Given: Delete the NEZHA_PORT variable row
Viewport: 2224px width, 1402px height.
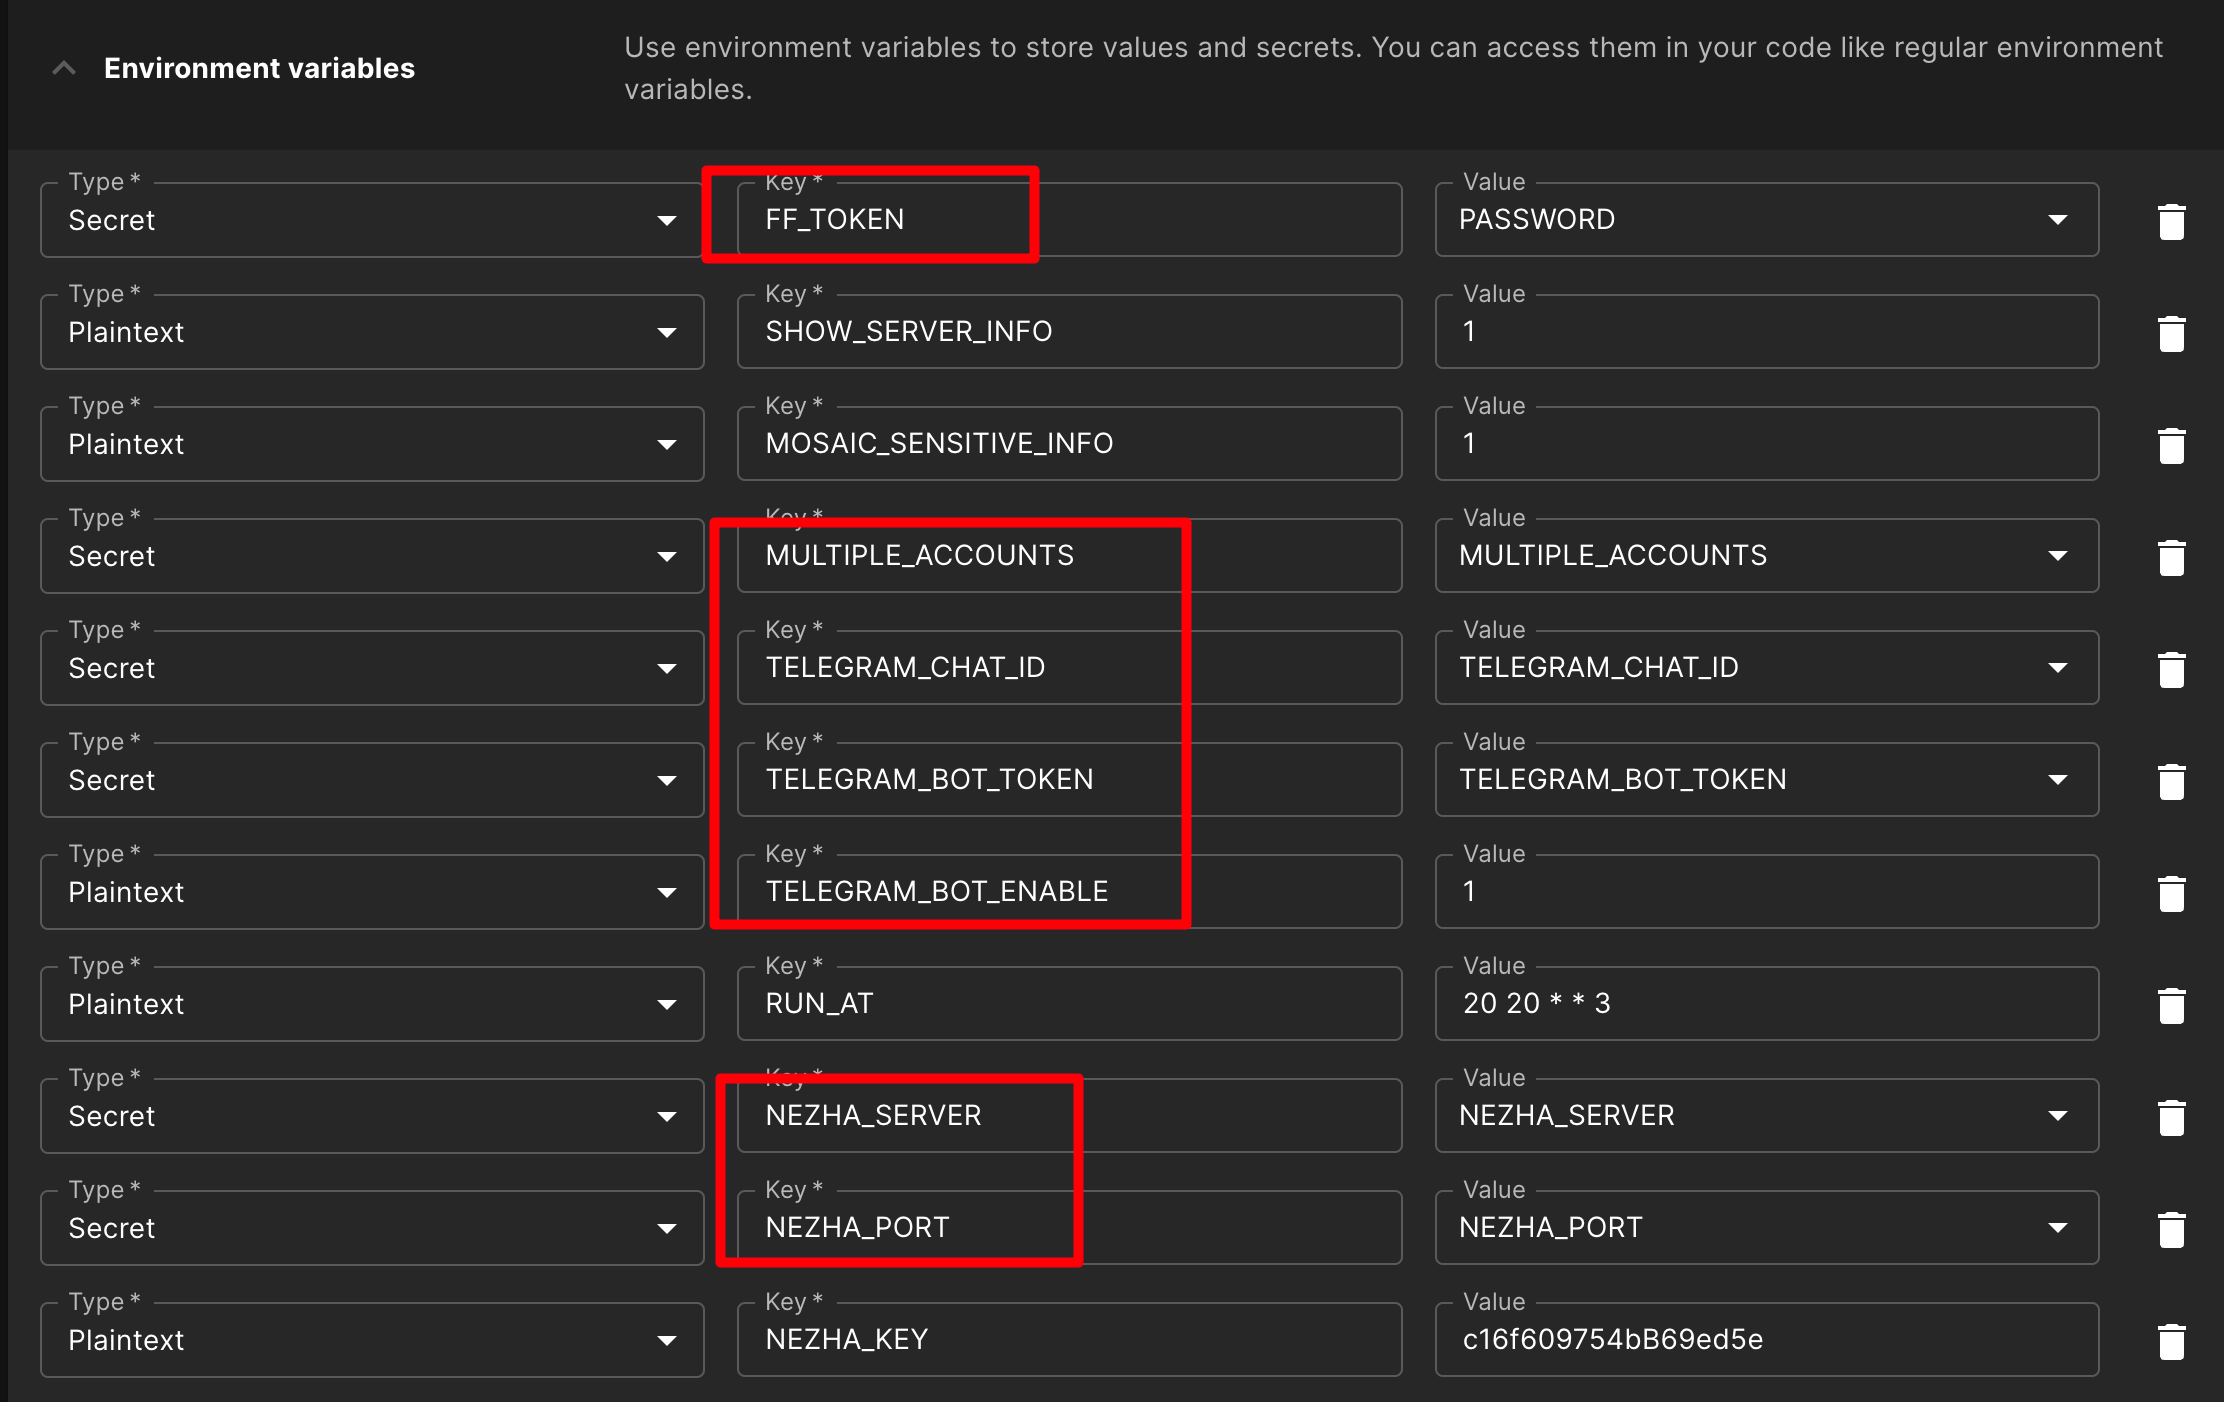Looking at the screenshot, I should pyautogui.click(x=2171, y=1229).
